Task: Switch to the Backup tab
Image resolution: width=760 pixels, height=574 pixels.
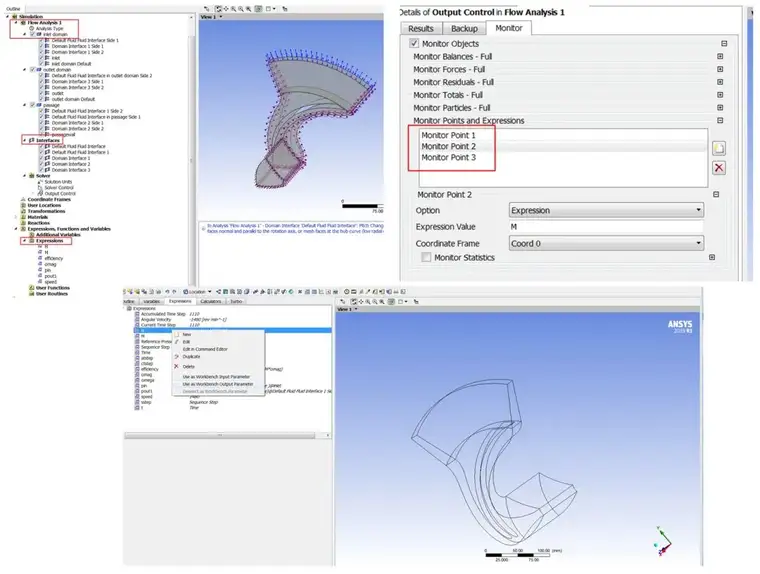Action: click(464, 29)
